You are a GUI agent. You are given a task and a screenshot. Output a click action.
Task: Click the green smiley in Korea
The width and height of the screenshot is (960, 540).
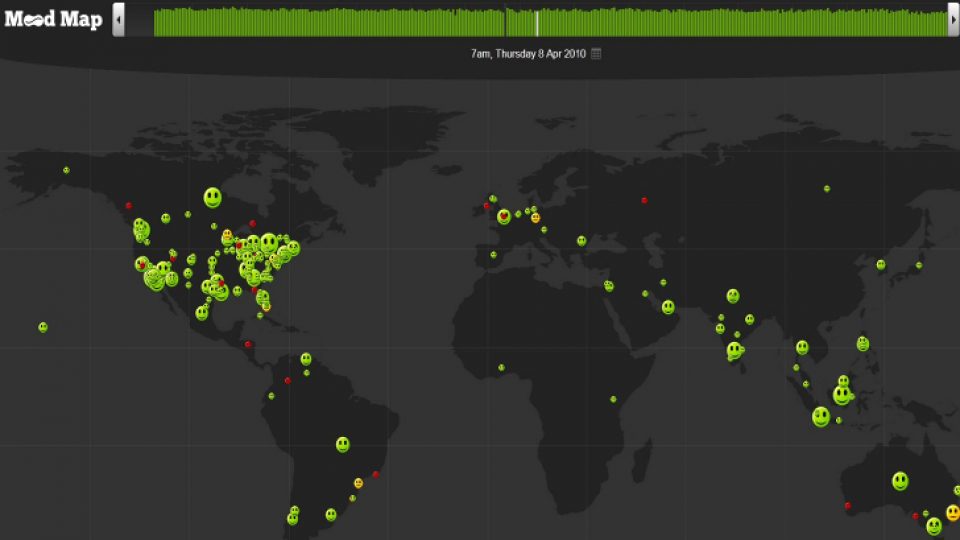click(x=880, y=265)
